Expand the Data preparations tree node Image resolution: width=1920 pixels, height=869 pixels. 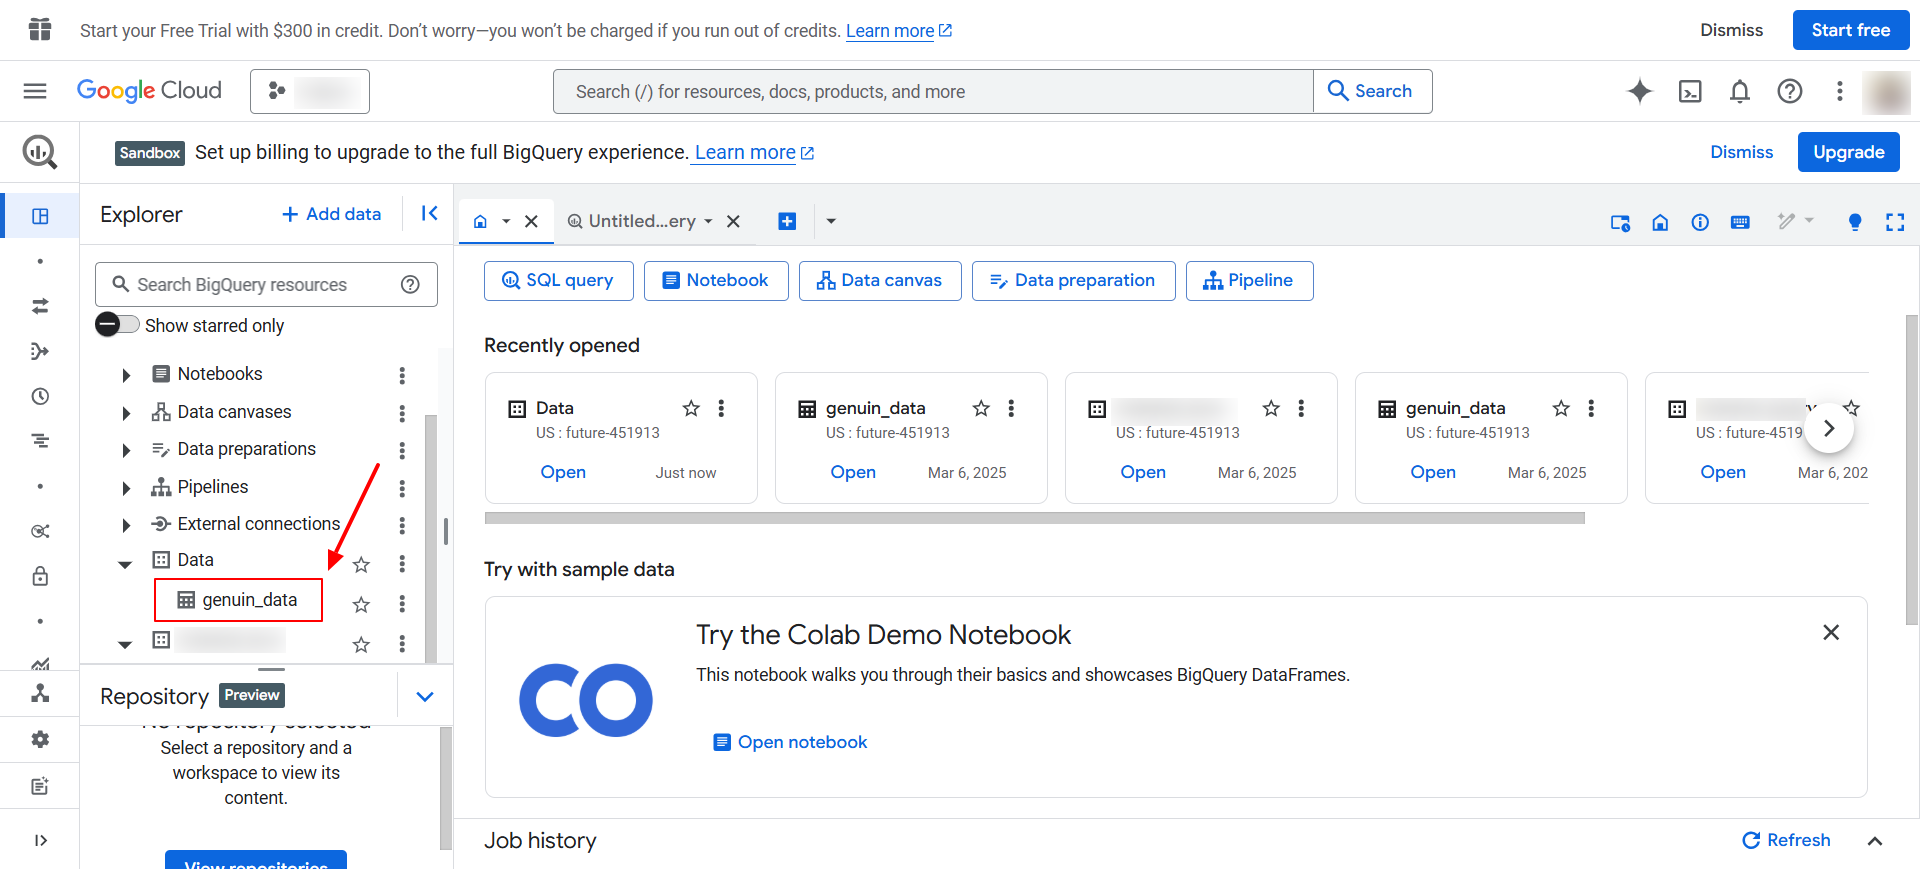click(126, 450)
